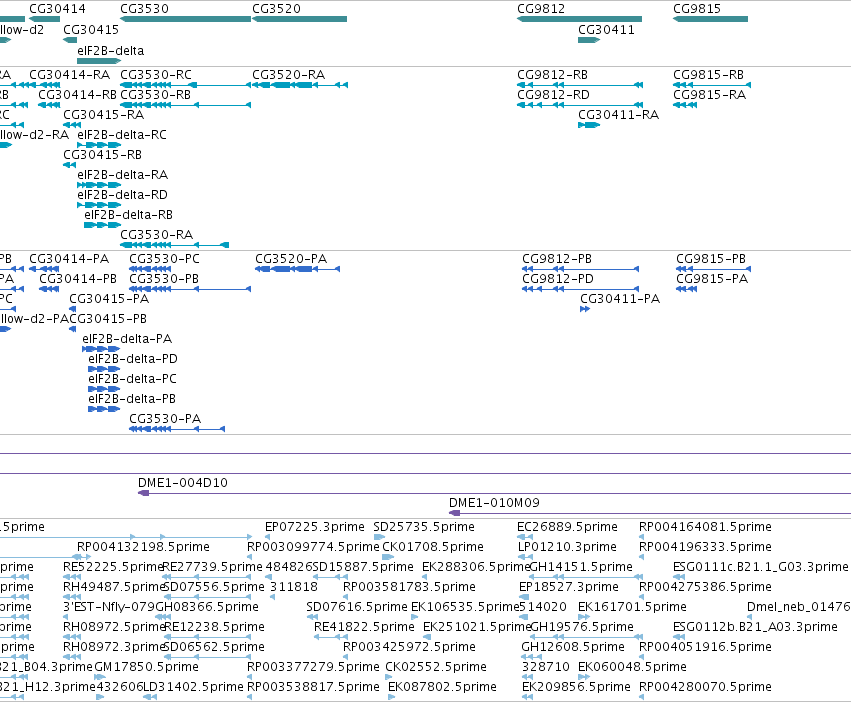Select the eIF2B-delta gene label
The height and width of the screenshot is (702, 851).
111,51
